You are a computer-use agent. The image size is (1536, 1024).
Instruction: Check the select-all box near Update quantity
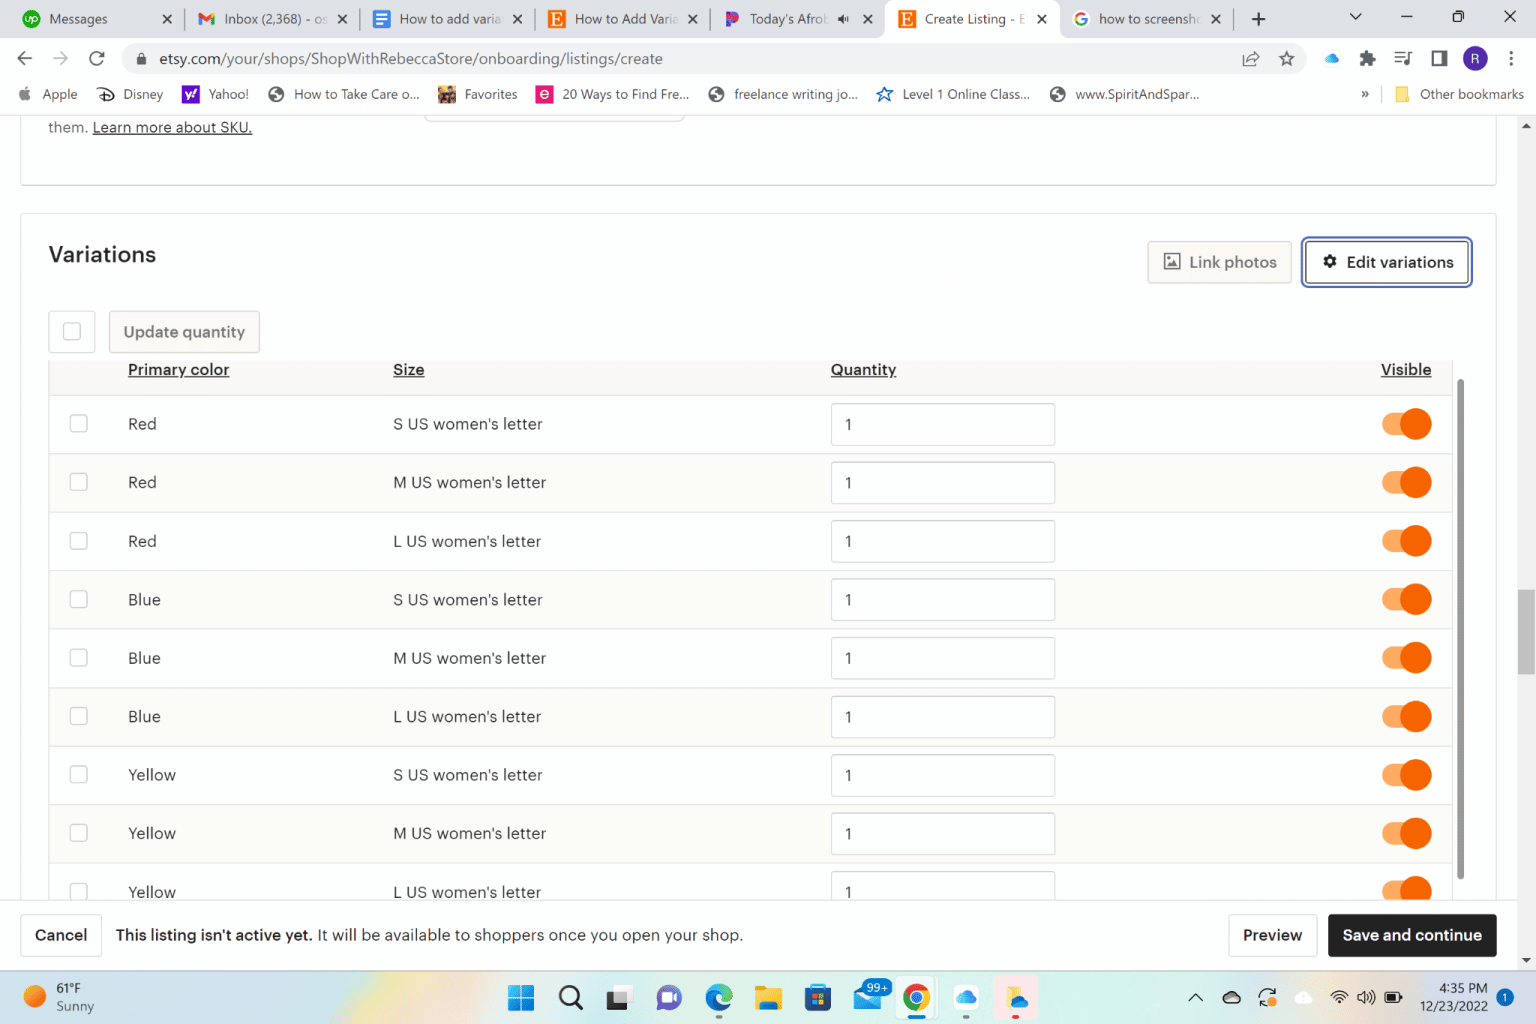coord(71,331)
